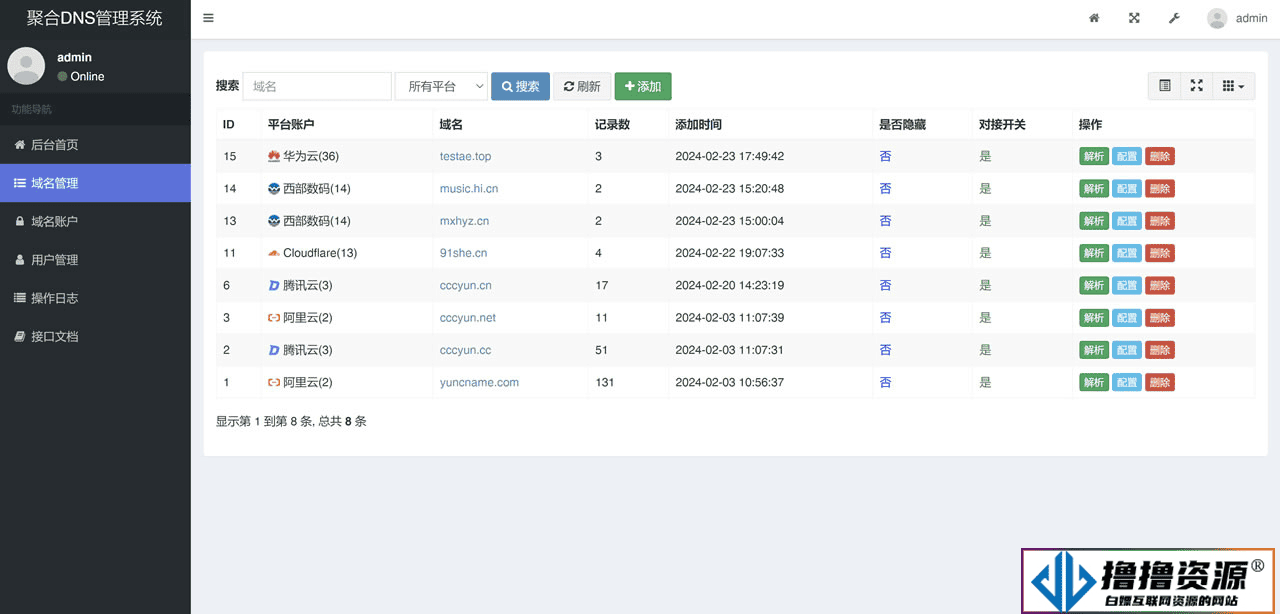Toggle 是否隐藏 value for cccyun.cc
The width and height of the screenshot is (1280, 614).
click(885, 350)
